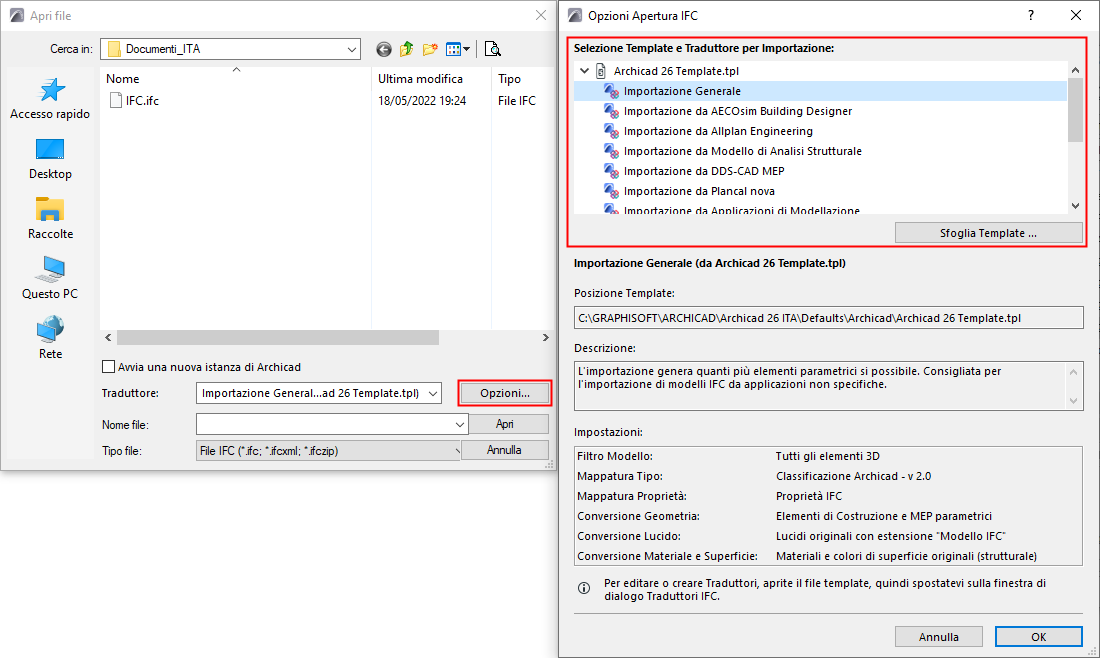Screen dimensions: 1100x658
Task: Click the 'Conversione Materiale e Superficie:' row
Action: coord(829,556)
